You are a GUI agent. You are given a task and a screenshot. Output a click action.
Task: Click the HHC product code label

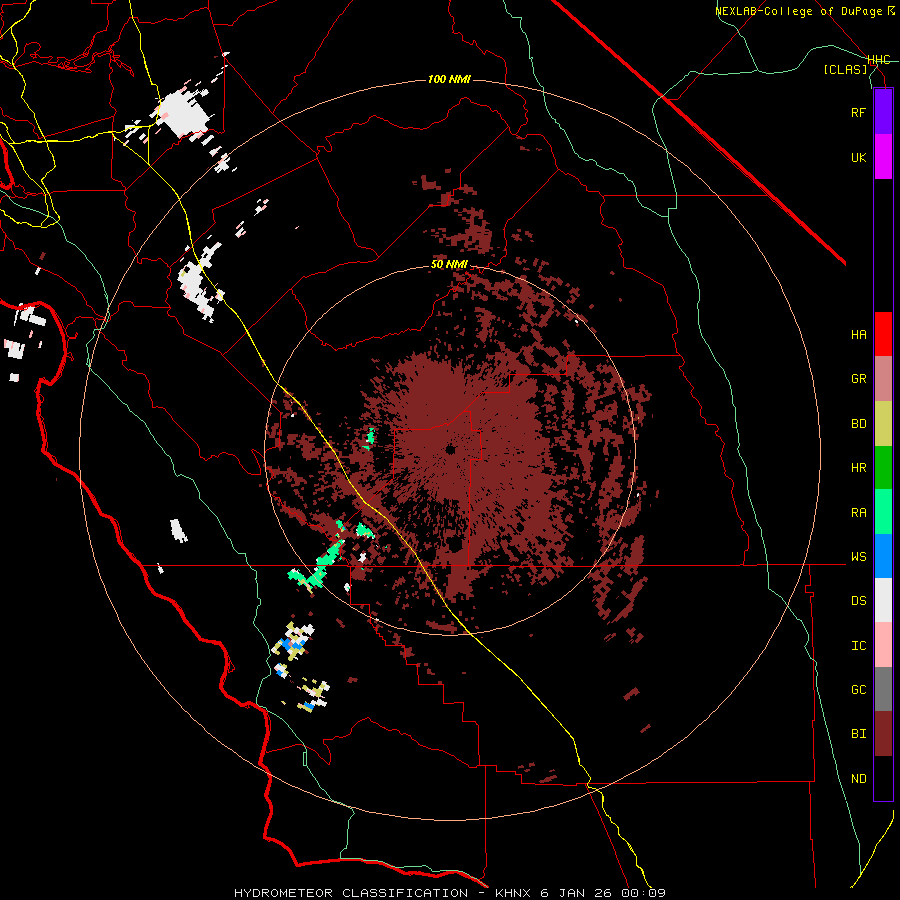879,60
